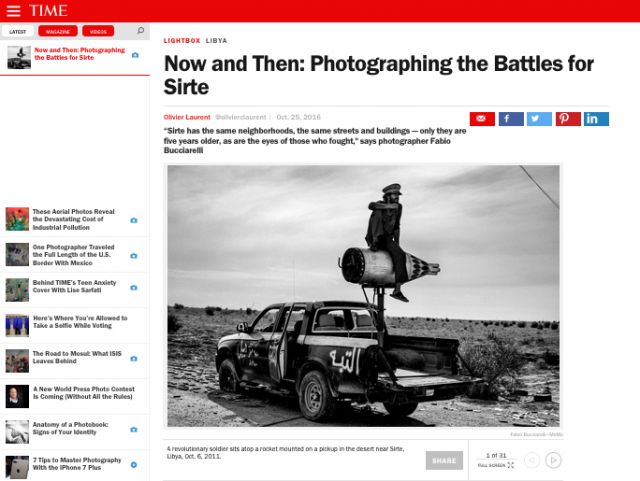Share article on Twitter
640x481 pixels.
point(539,119)
